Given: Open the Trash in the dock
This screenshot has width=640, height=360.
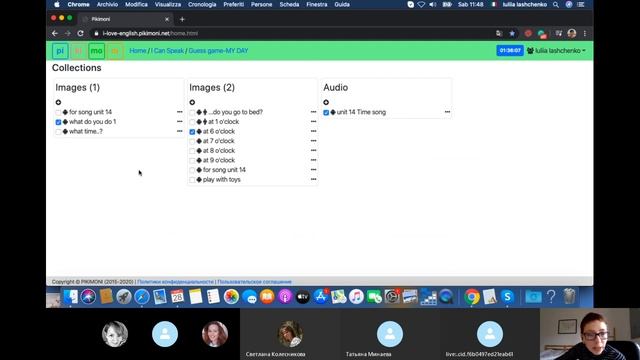Looking at the screenshot, I should coord(569,297).
